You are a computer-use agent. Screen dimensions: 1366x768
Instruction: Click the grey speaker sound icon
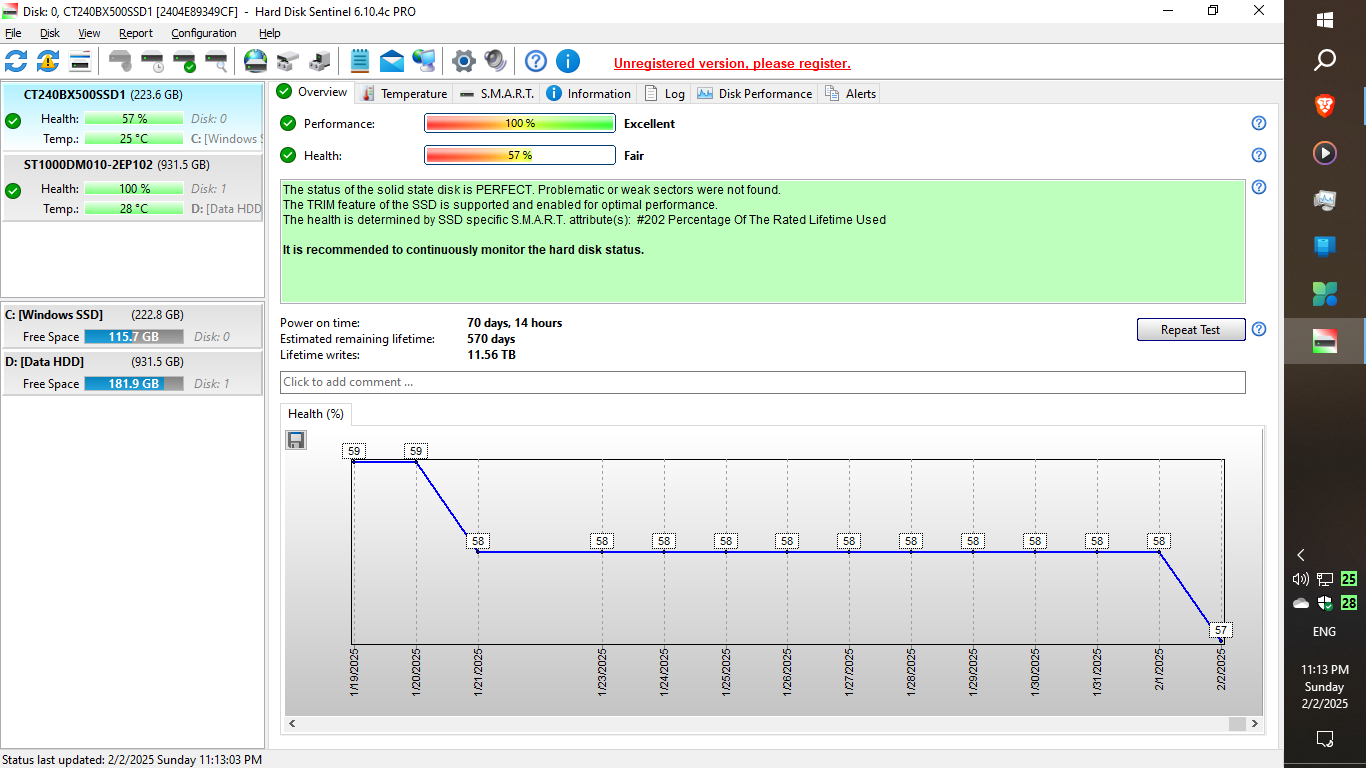pyautogui.click(x=495, y=61)
